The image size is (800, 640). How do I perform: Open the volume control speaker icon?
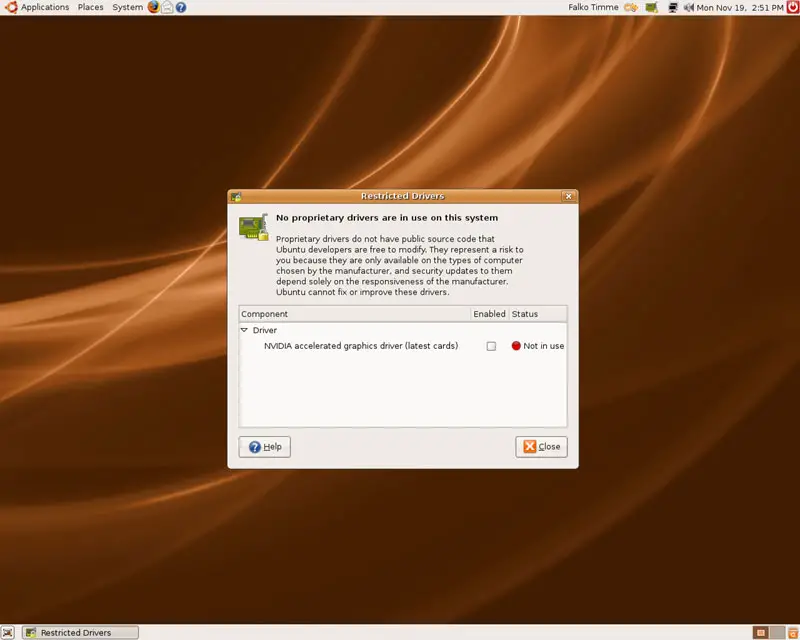click(689, 7)
